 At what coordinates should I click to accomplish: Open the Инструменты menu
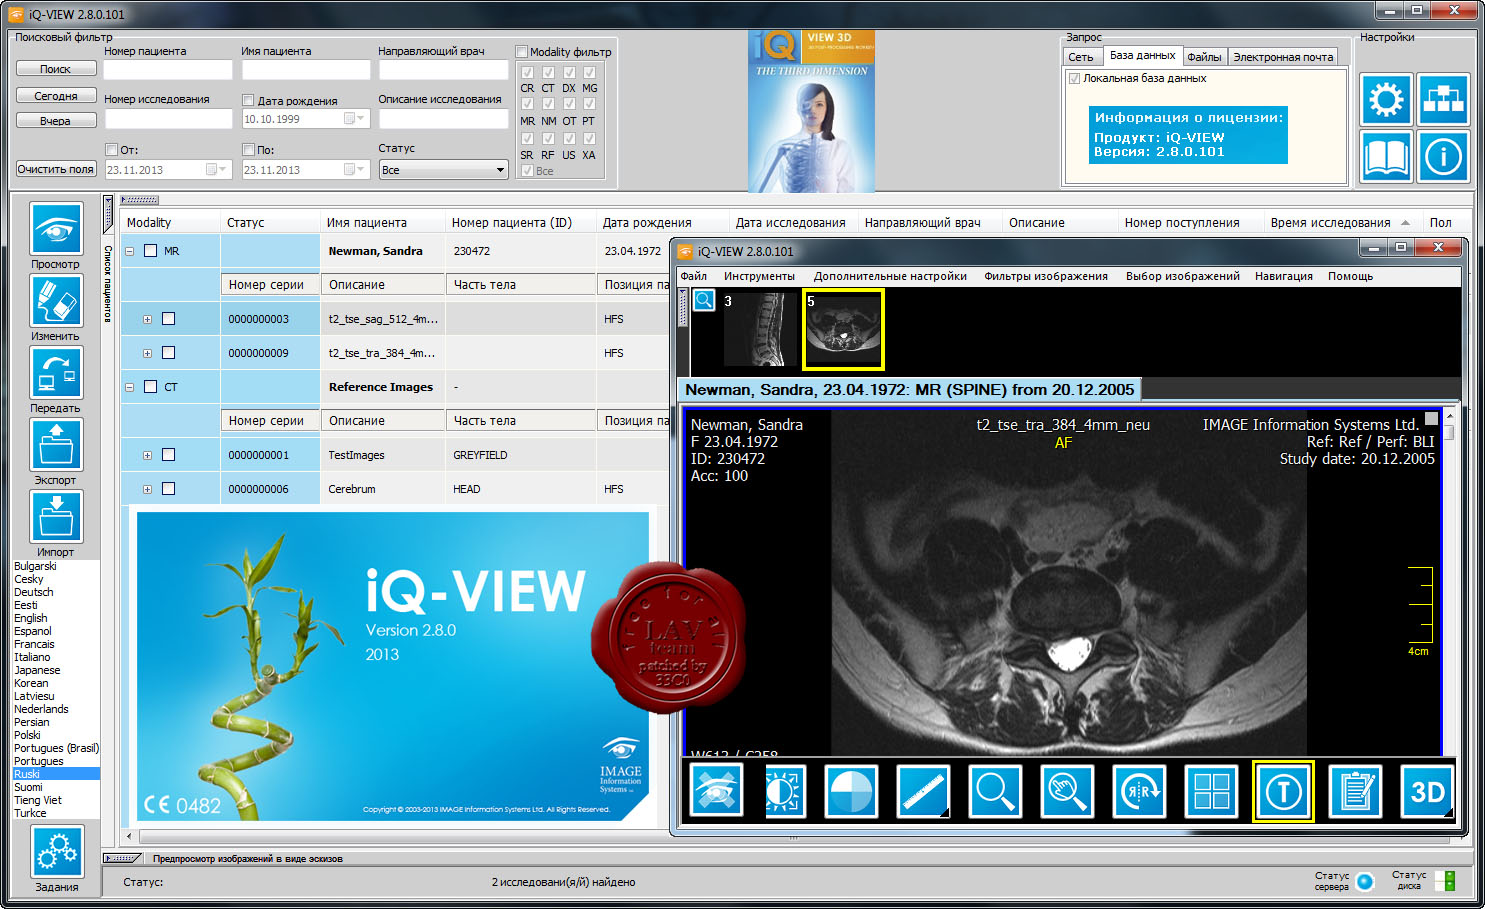pyautogui.click(x=759, y=276)
